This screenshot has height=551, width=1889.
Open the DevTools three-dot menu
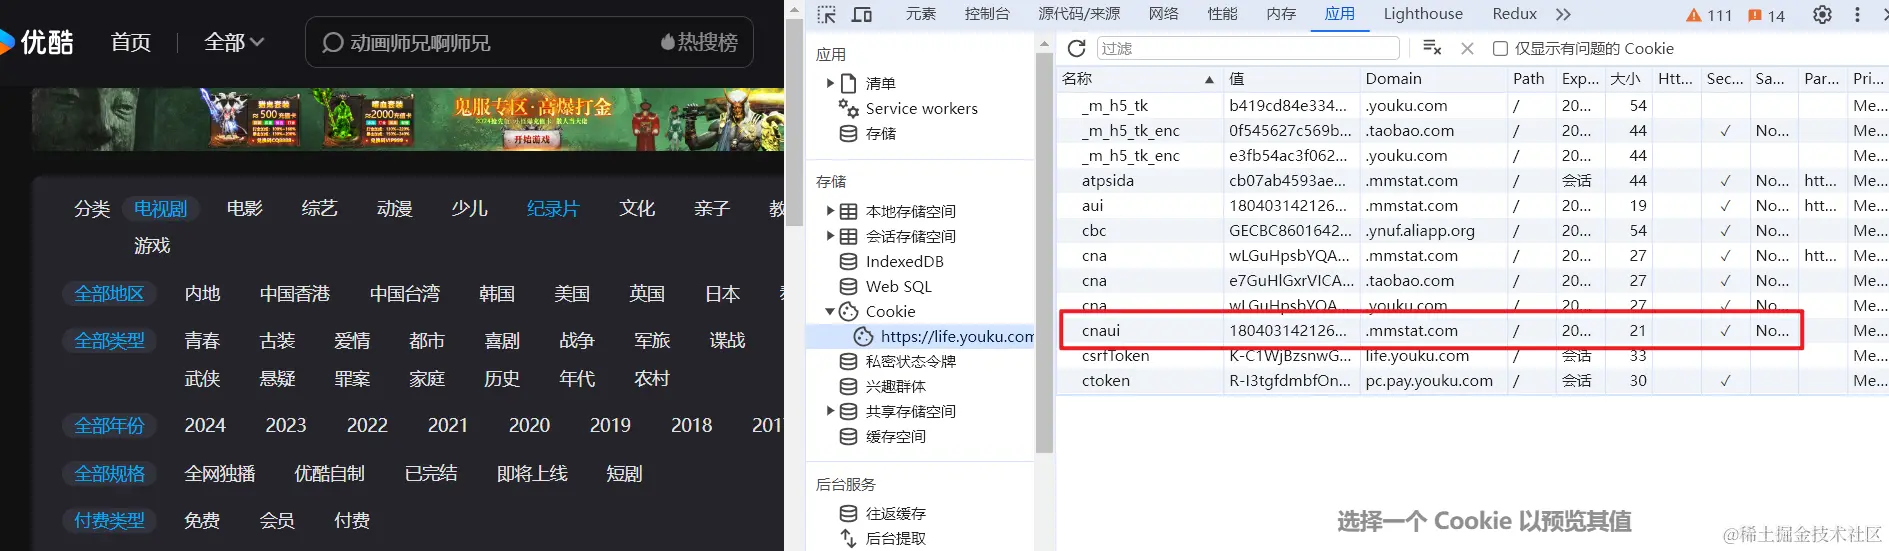pos(1857,14)
